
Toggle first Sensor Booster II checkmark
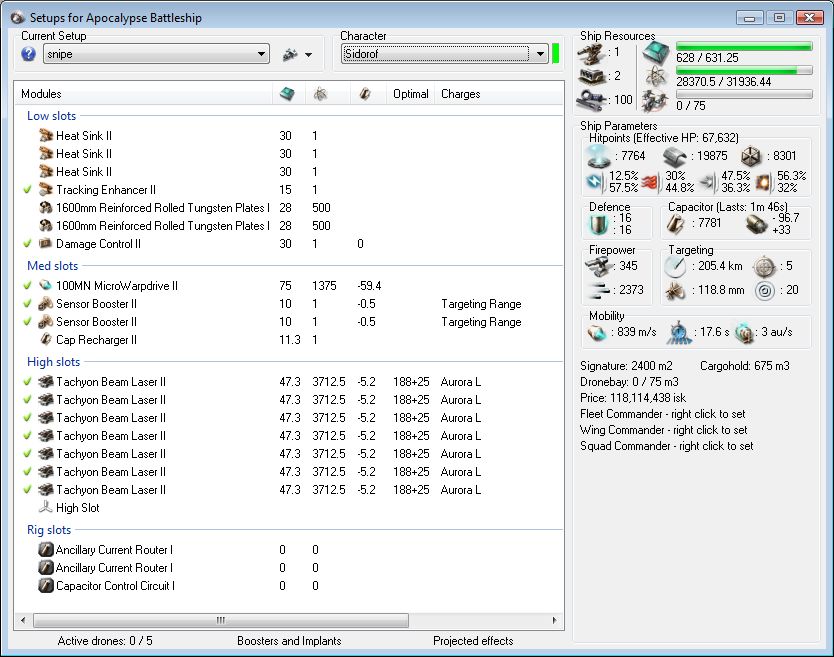28,304
